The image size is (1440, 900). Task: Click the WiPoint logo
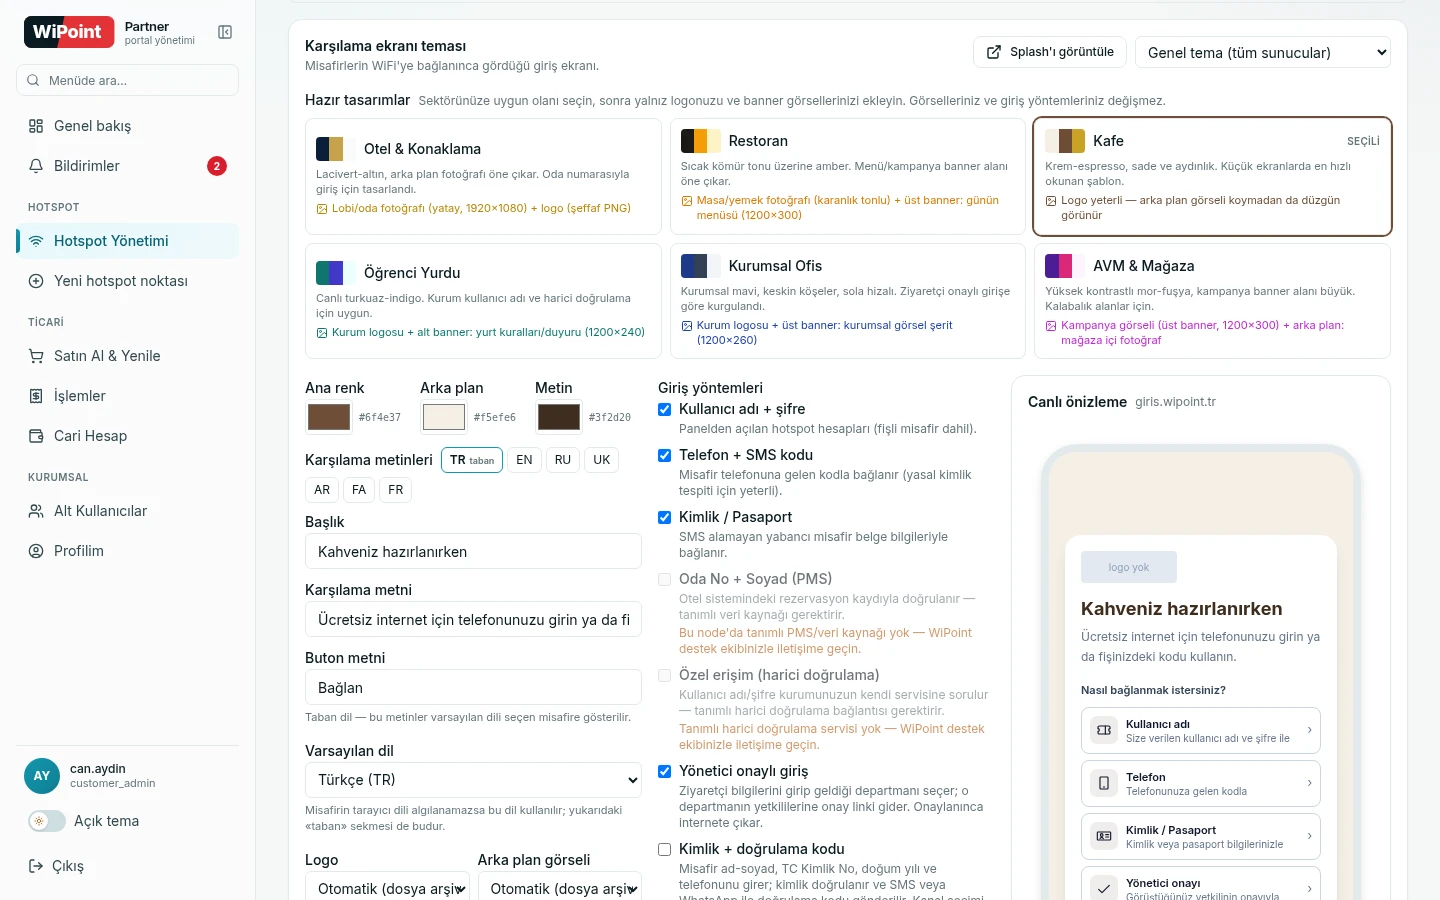coord(67,32)
